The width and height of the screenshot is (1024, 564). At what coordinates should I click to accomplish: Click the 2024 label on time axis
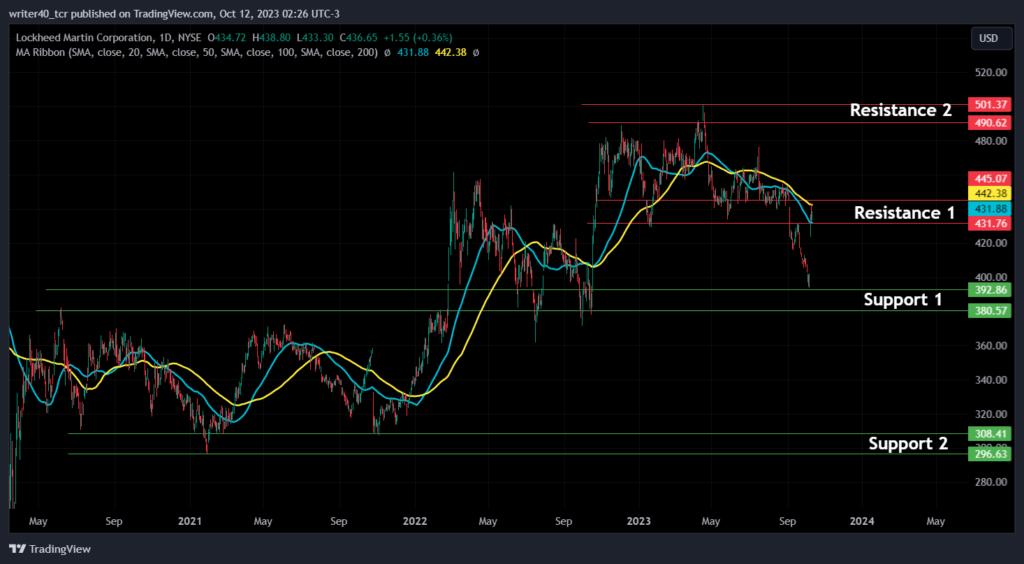862,522
